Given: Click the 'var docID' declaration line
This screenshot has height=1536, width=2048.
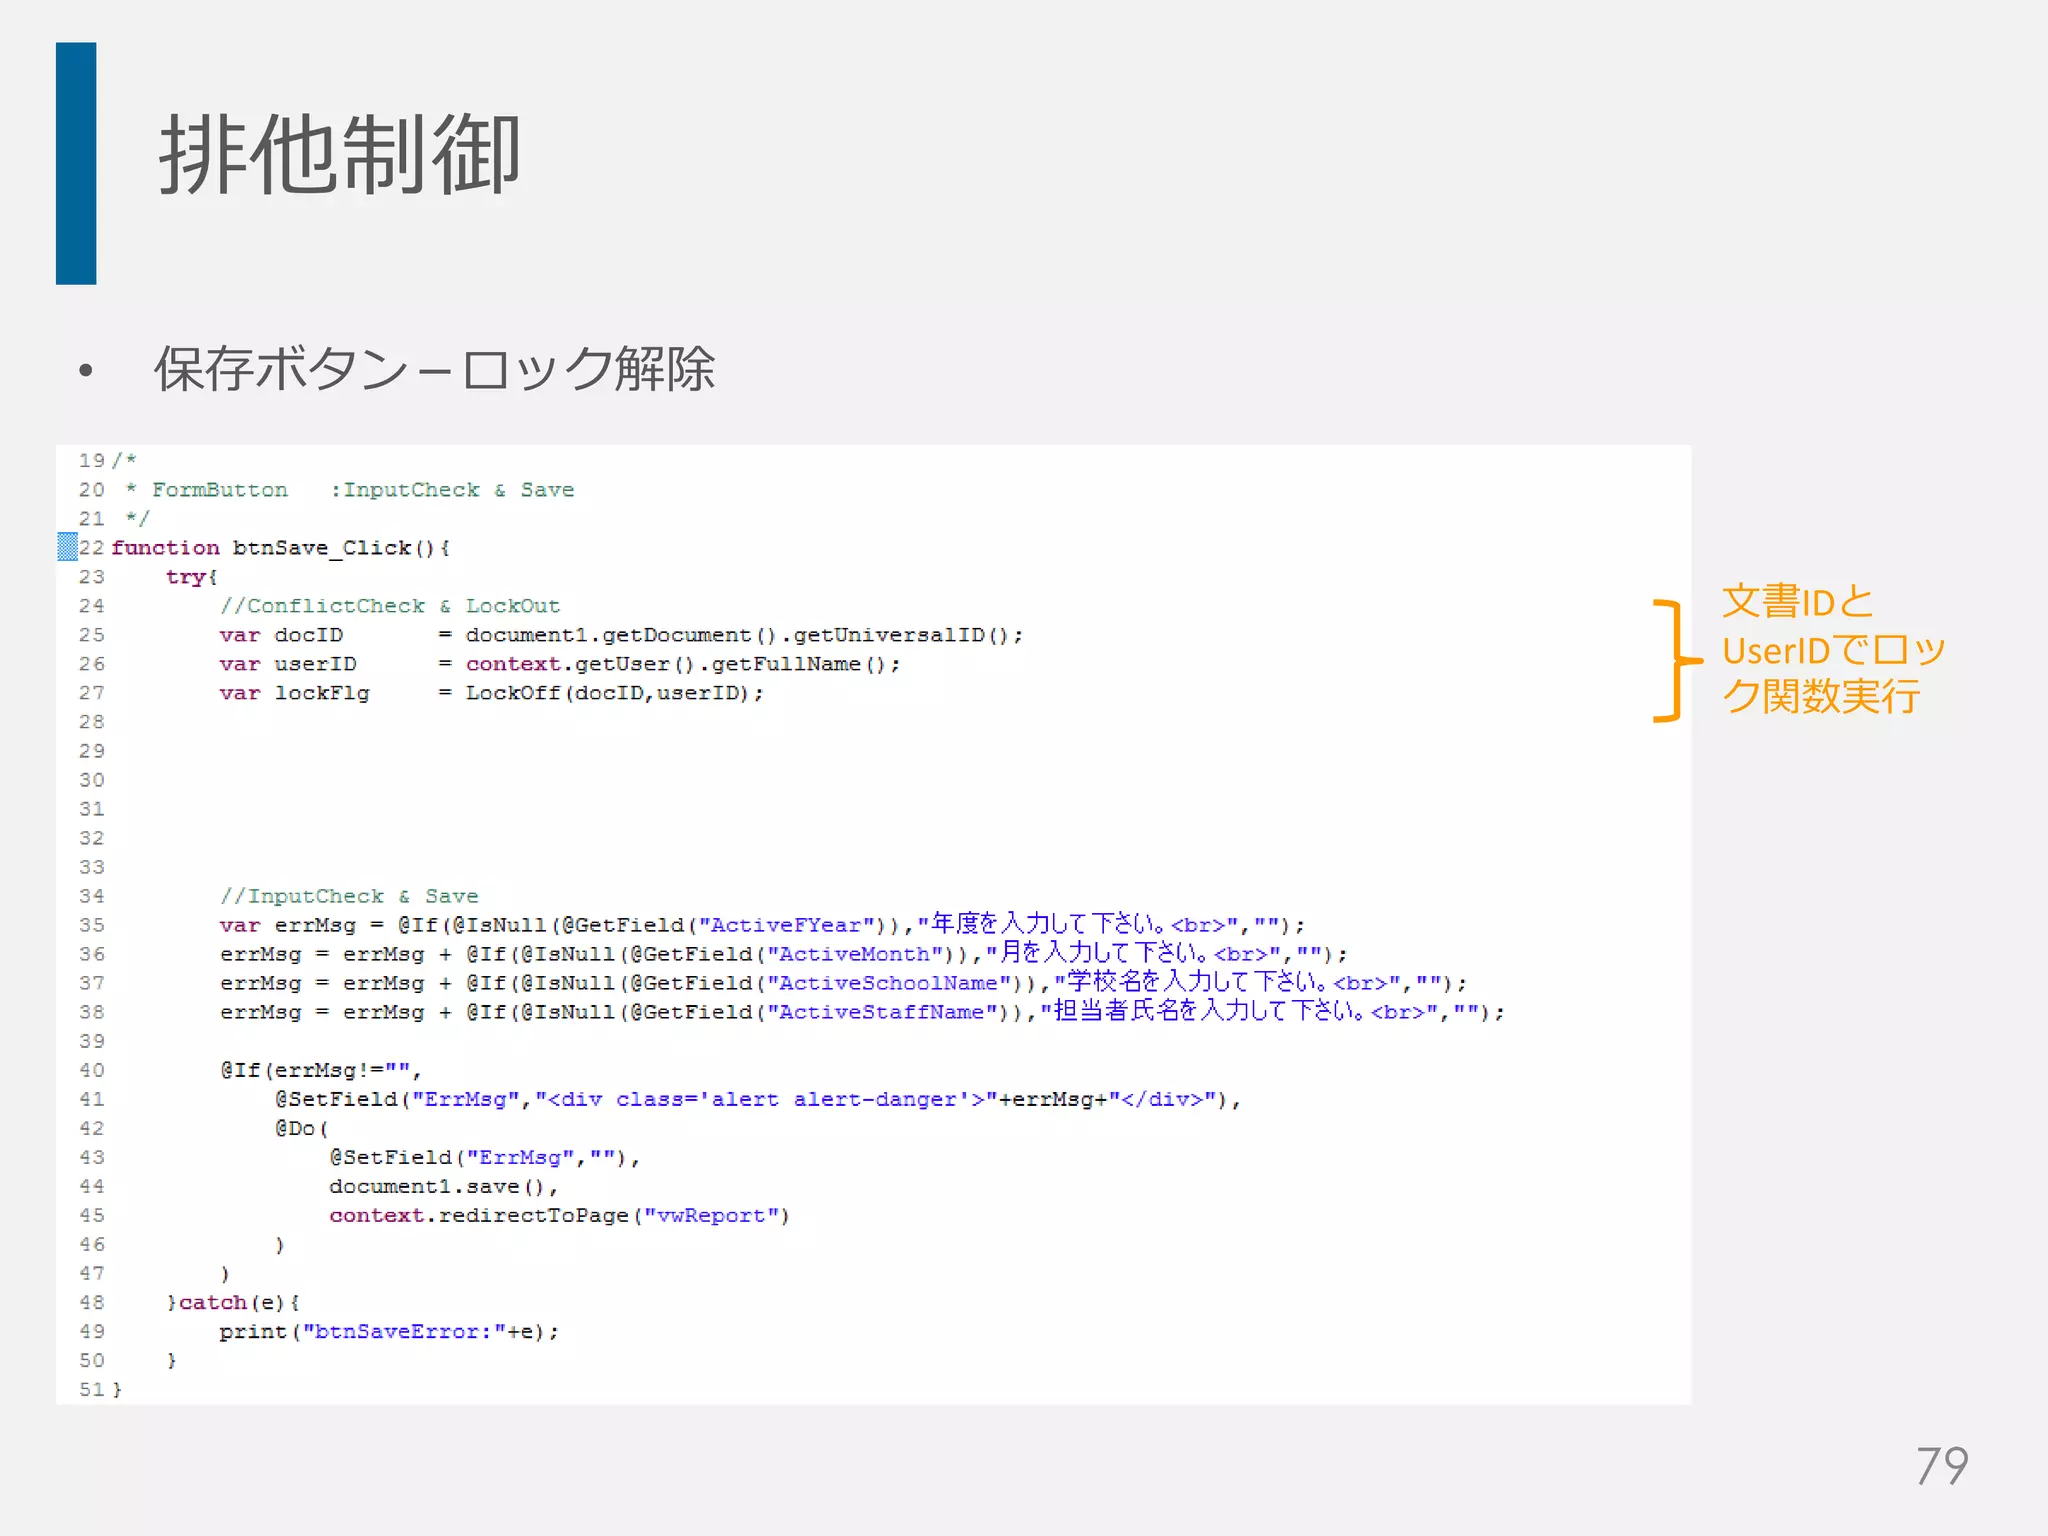Looking at the screenshot, I should click(x=621, y=635).
